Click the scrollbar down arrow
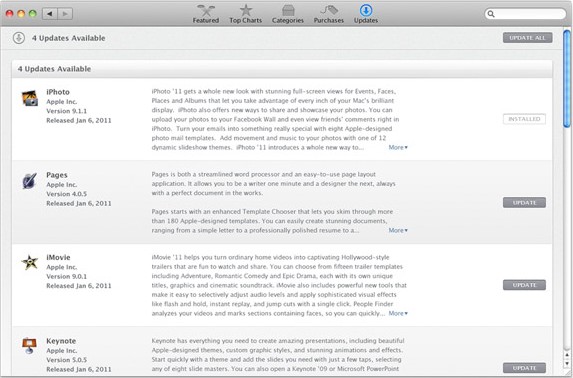This screenshot has width=573, height=378. pyautogui.click(x=567, y=364)
